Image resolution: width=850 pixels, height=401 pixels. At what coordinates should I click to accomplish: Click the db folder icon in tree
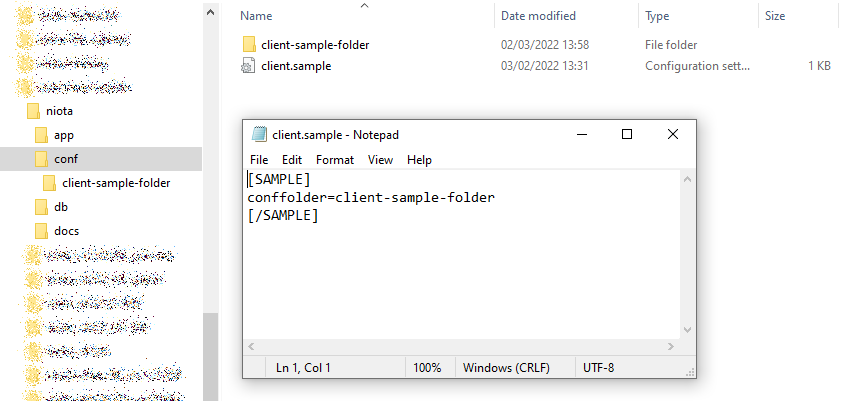point(41,206)
